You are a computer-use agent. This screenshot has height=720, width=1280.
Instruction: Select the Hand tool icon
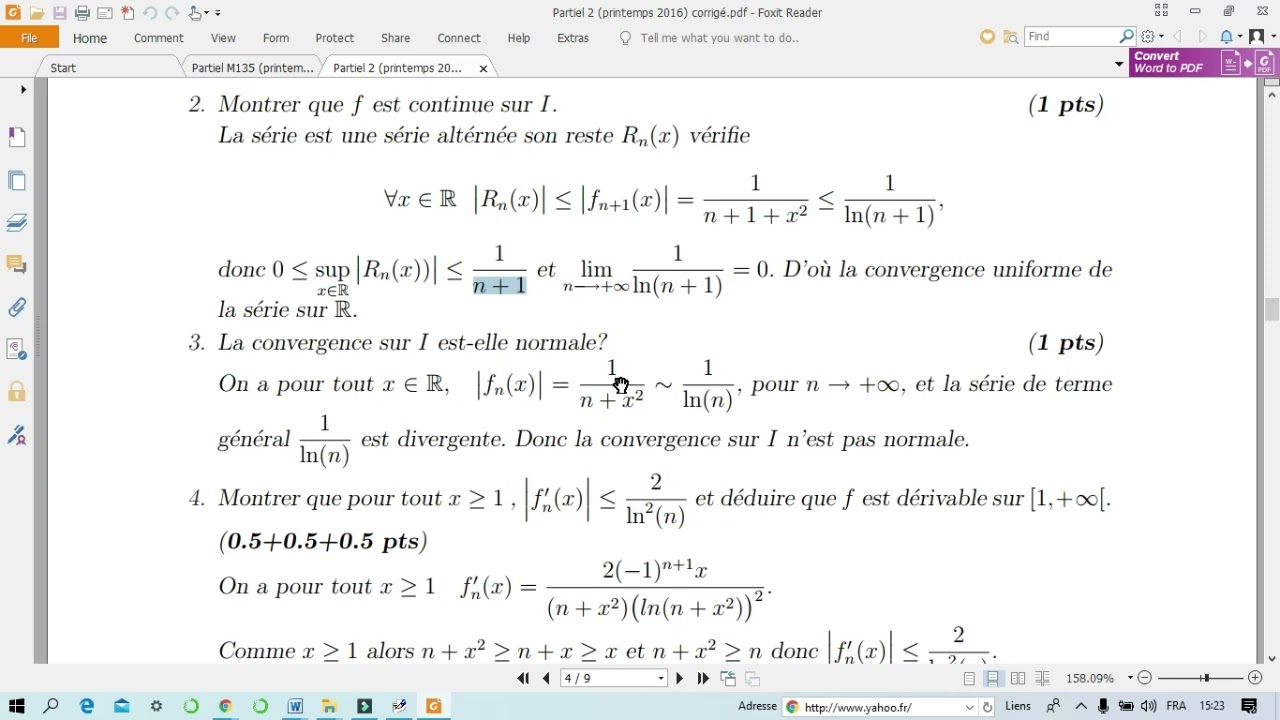pos(195,13)
